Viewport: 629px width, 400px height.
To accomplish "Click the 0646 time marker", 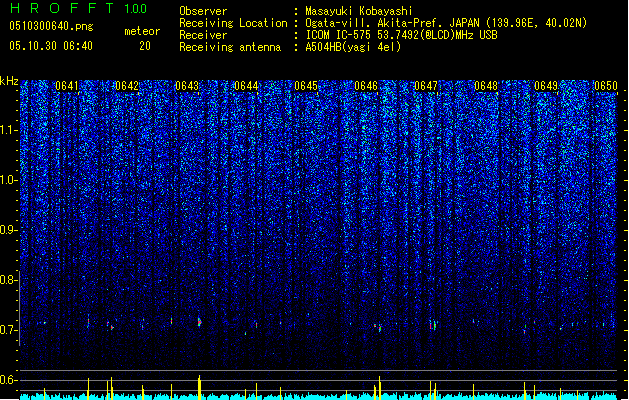I will tap(366, 86).
